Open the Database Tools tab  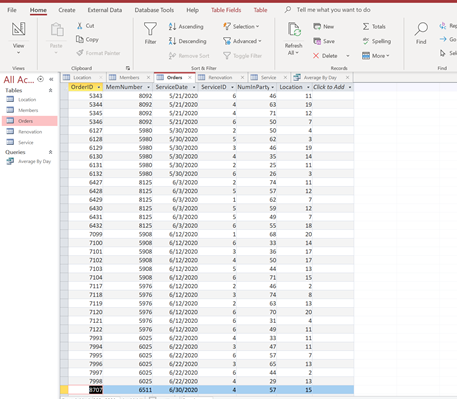[154, 10]
